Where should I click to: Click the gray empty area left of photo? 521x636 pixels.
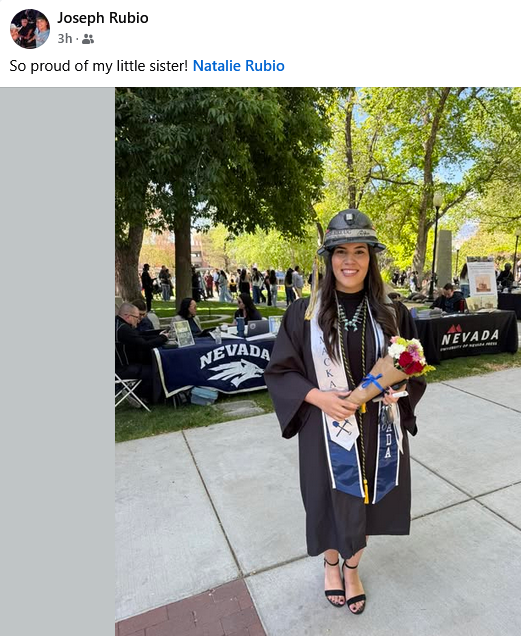tap(57, 361)
